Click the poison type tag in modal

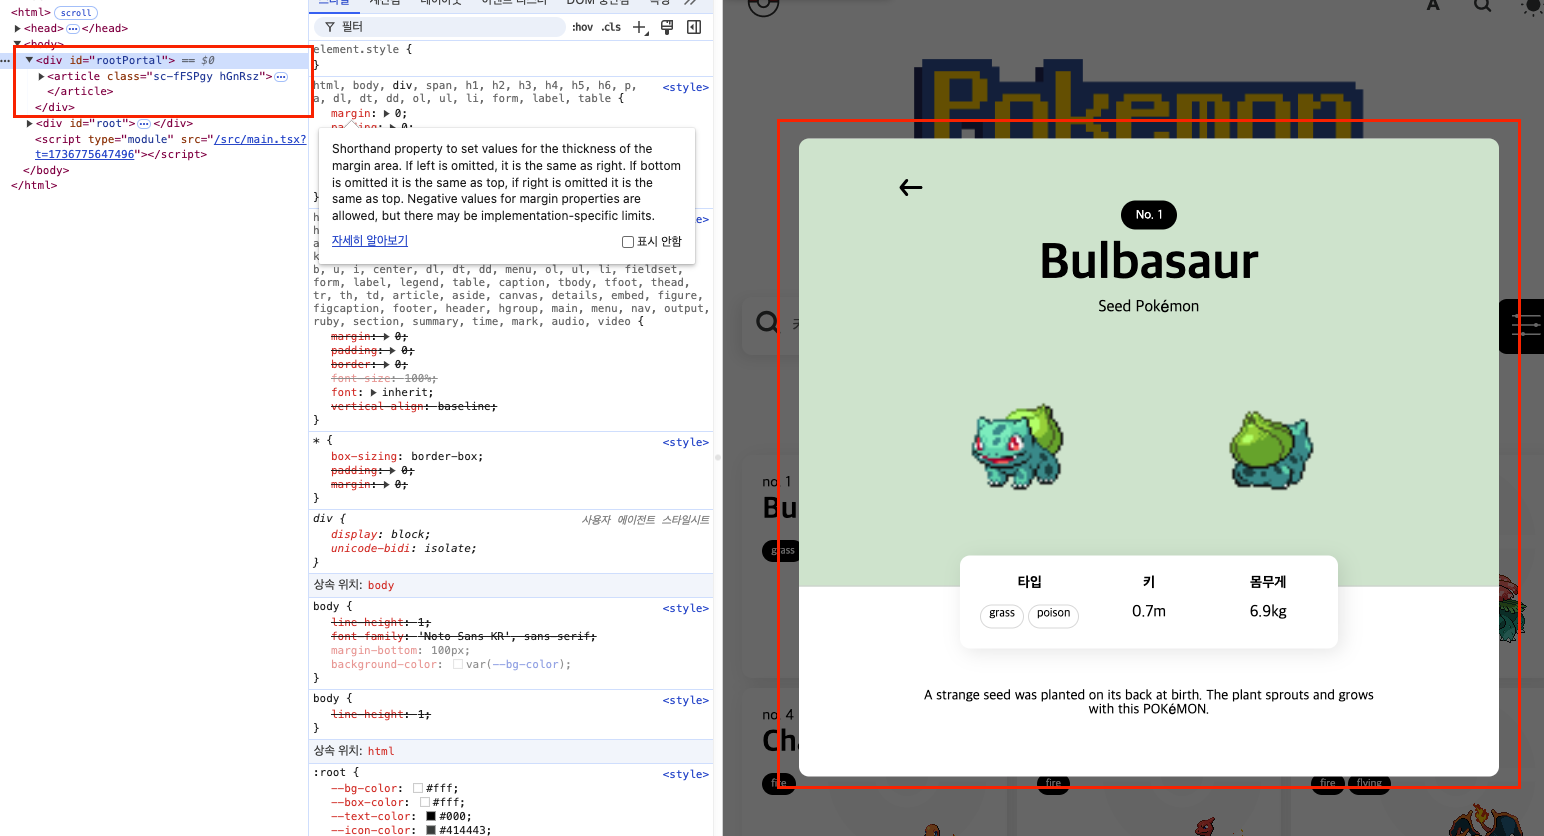(1053, 614)
